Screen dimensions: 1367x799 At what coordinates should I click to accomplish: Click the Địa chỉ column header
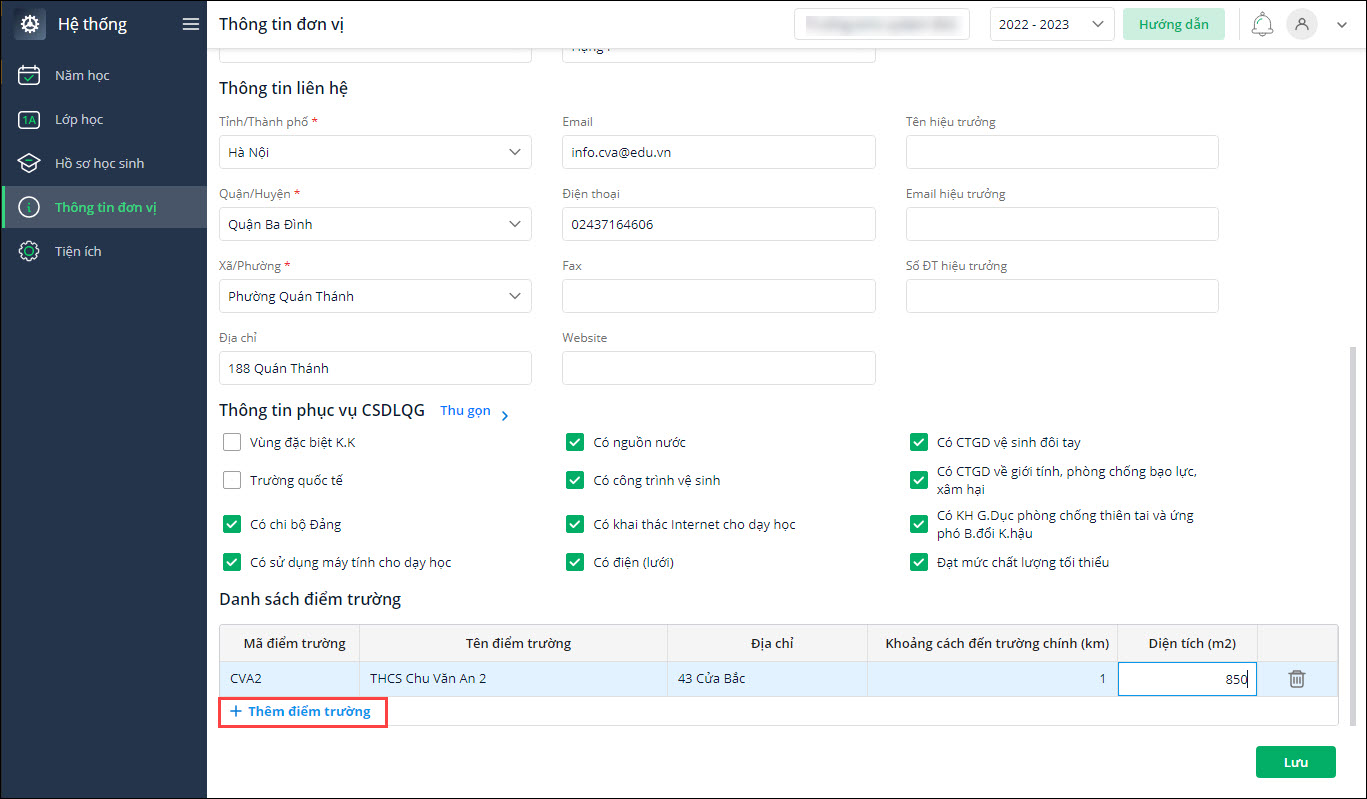point(768,643)
